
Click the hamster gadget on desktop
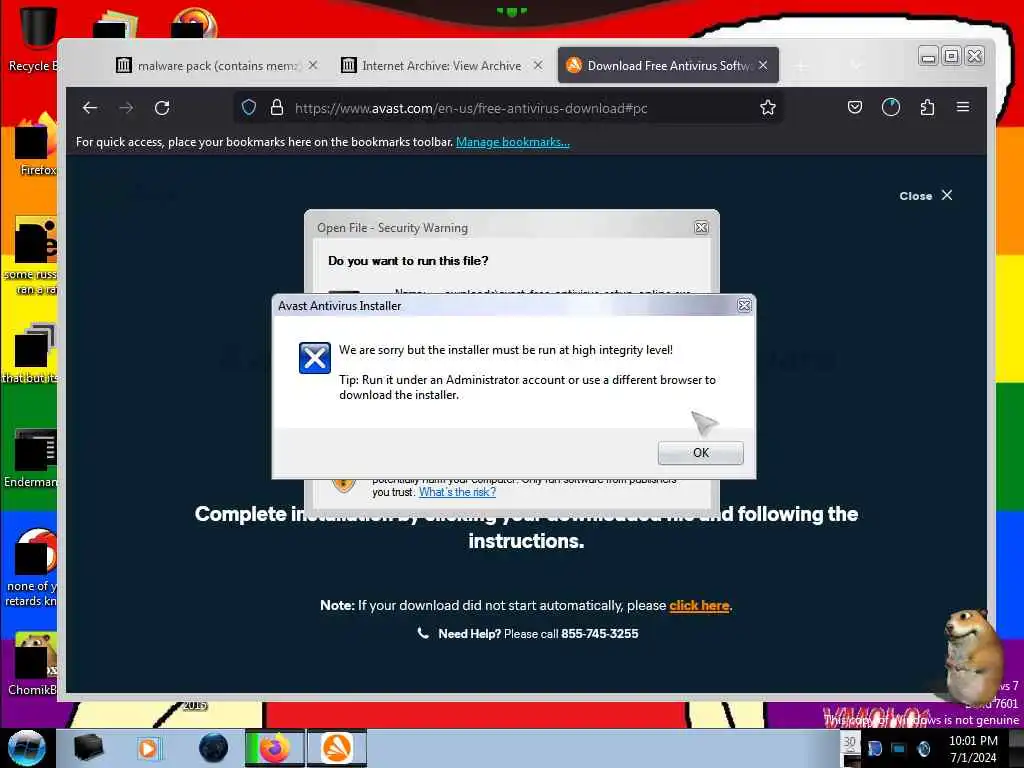972,656
